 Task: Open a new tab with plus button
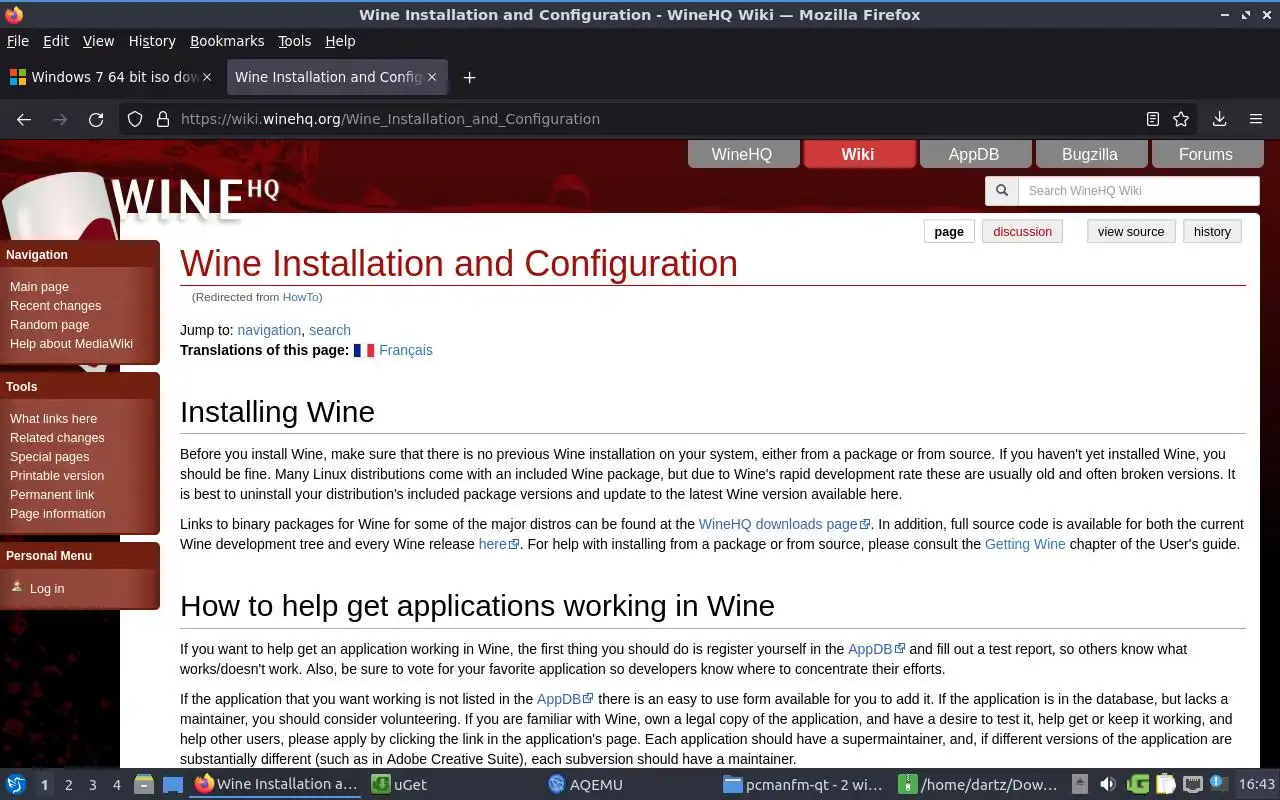click(469, 77)
